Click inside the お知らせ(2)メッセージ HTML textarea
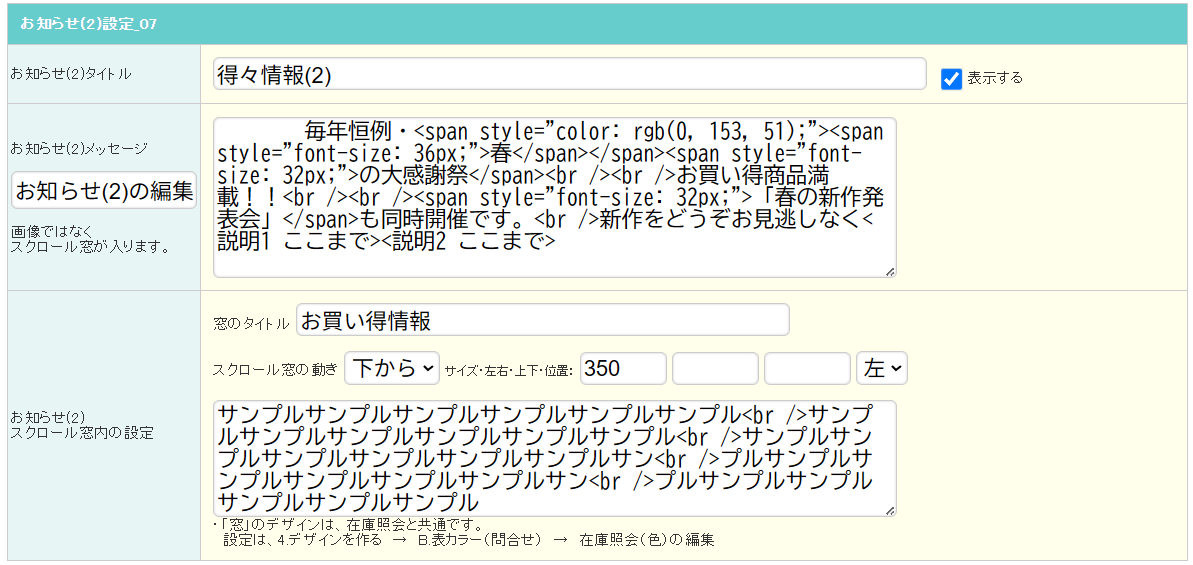This screenshot has height=565, width=1193. pyautogui.click(x=555, y=198)
